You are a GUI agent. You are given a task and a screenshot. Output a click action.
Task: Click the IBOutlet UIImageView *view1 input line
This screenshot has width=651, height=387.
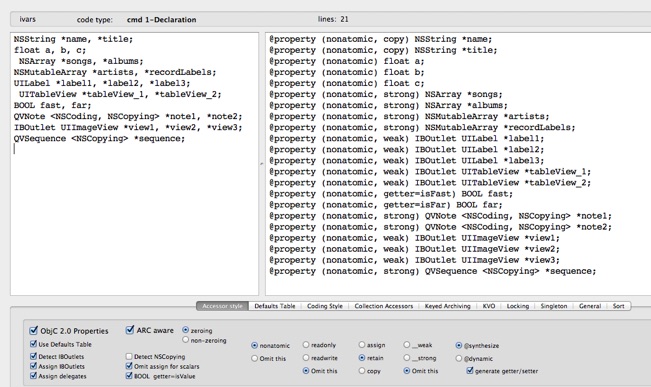128,127
